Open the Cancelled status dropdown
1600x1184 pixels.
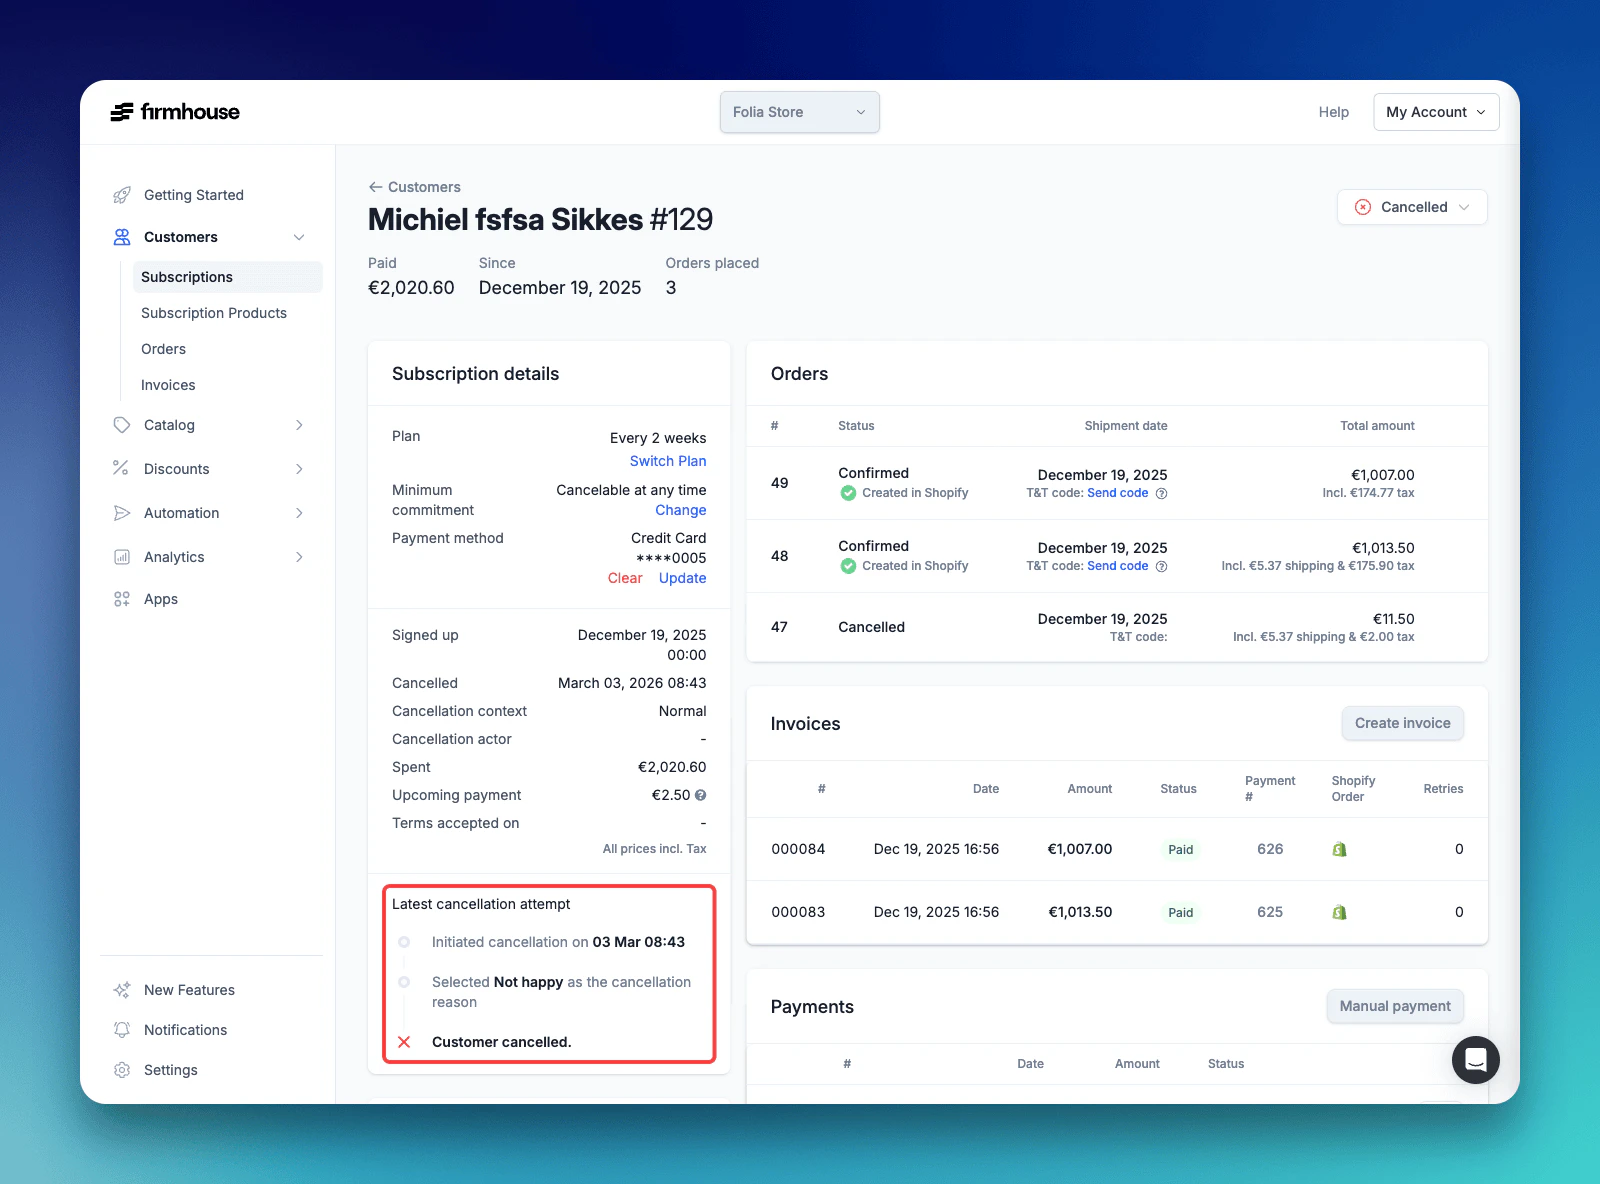pos(1412,207)
